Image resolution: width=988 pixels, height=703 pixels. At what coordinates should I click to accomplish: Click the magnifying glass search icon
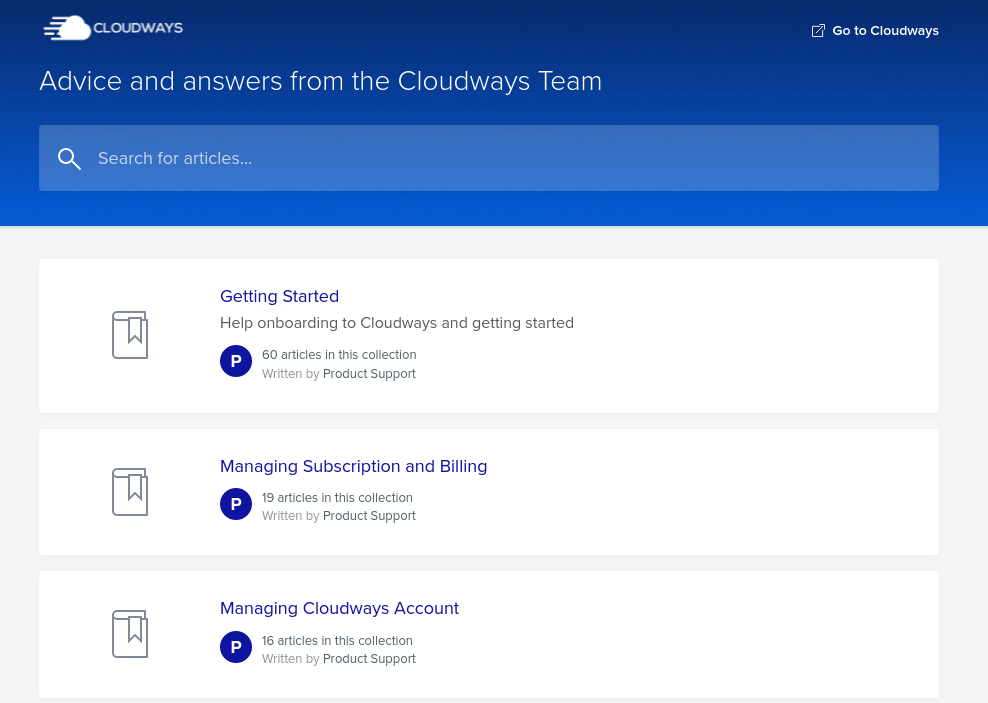69,158
